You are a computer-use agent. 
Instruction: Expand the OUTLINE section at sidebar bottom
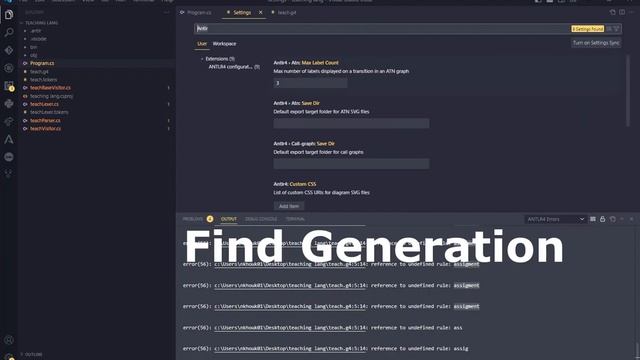point(33,354)
